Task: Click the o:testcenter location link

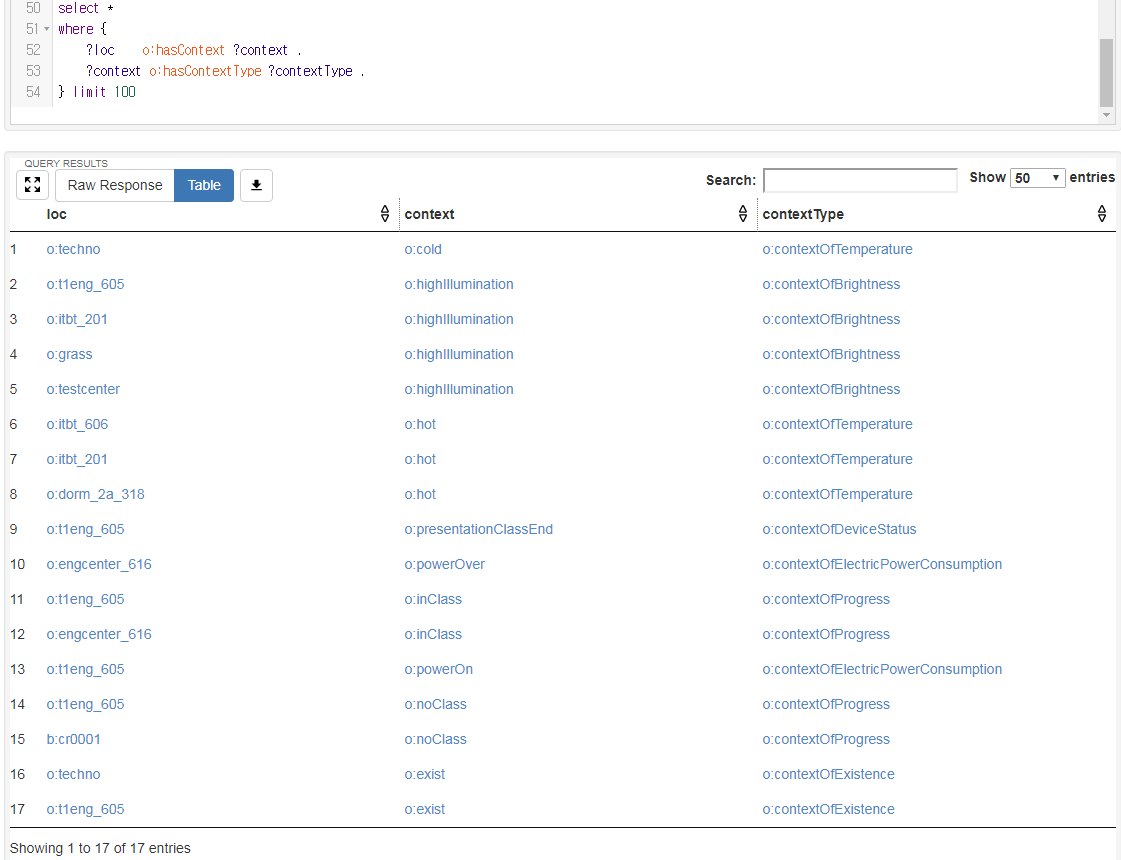Action: [x=83, y=389]
